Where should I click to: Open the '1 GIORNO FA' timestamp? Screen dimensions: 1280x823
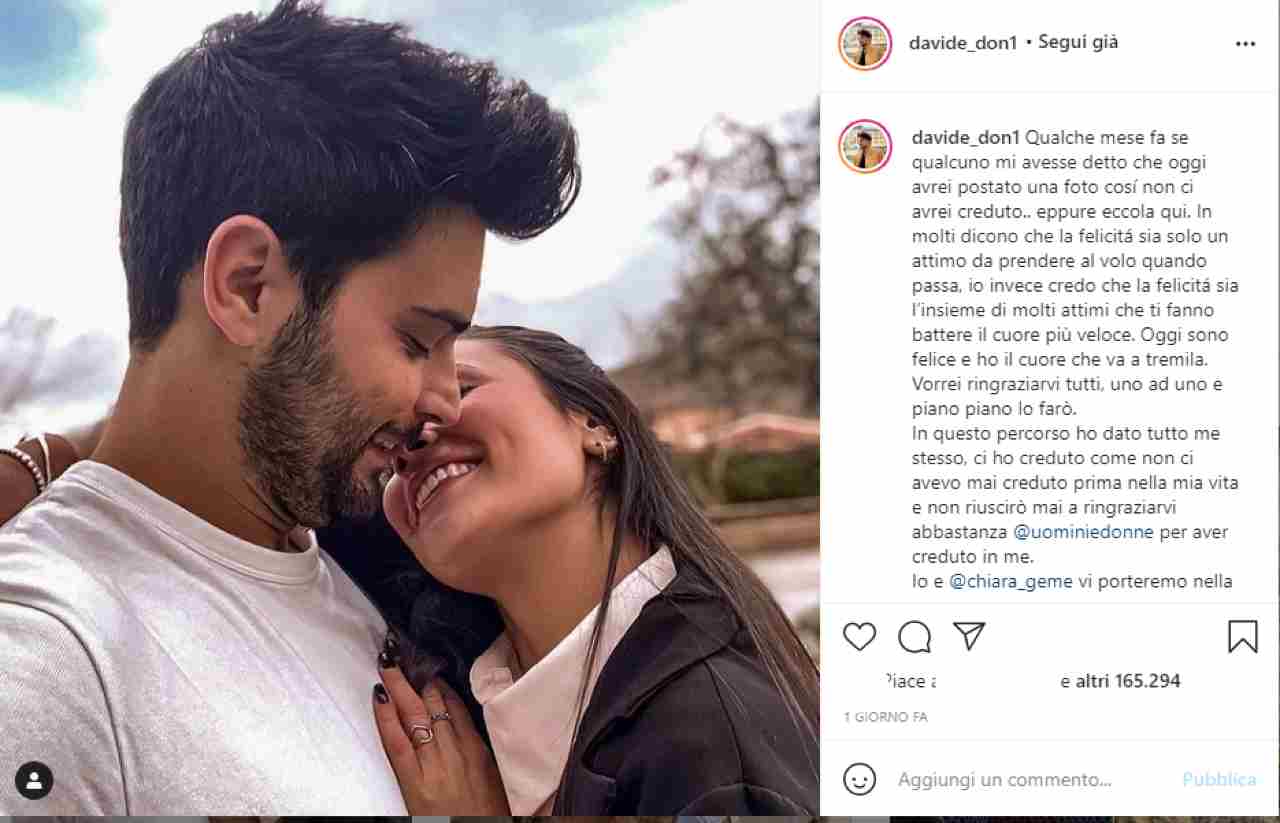885,717
